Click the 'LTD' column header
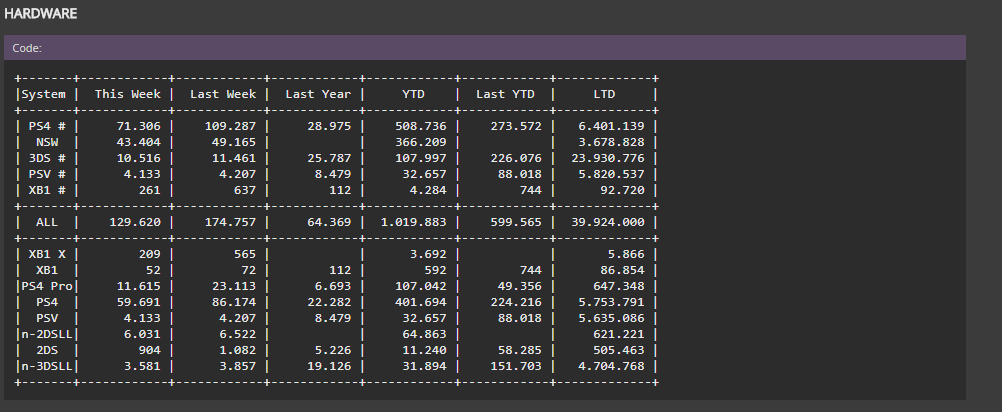 [604, 94]
